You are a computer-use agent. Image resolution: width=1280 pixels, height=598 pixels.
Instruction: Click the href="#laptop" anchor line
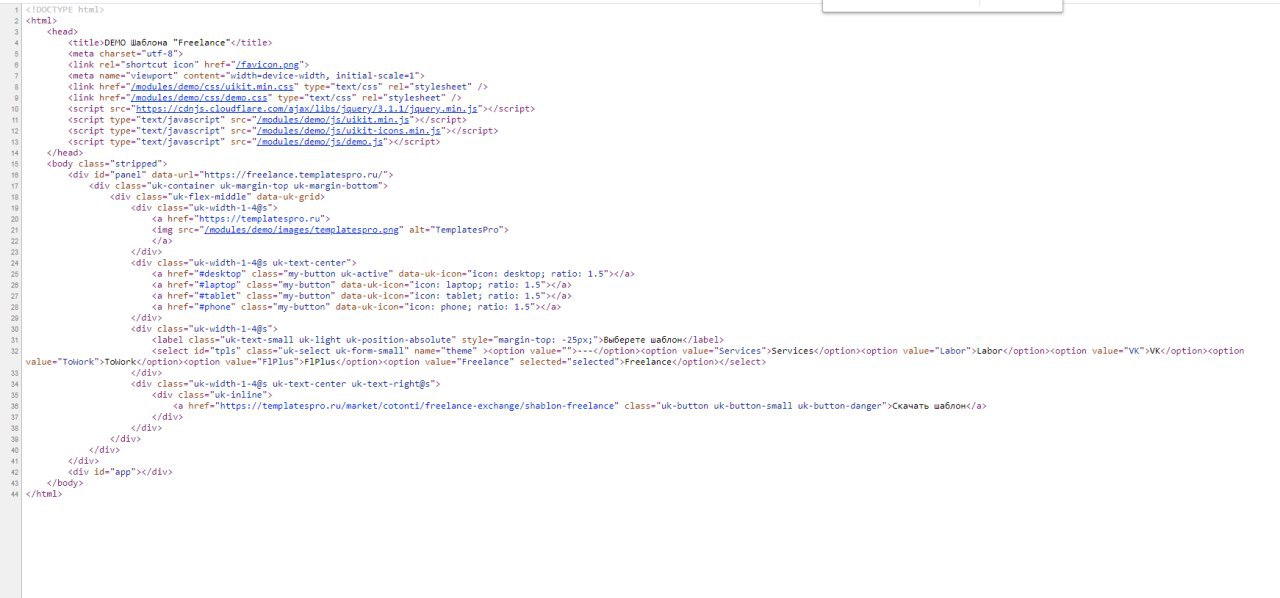click(362, 284)
